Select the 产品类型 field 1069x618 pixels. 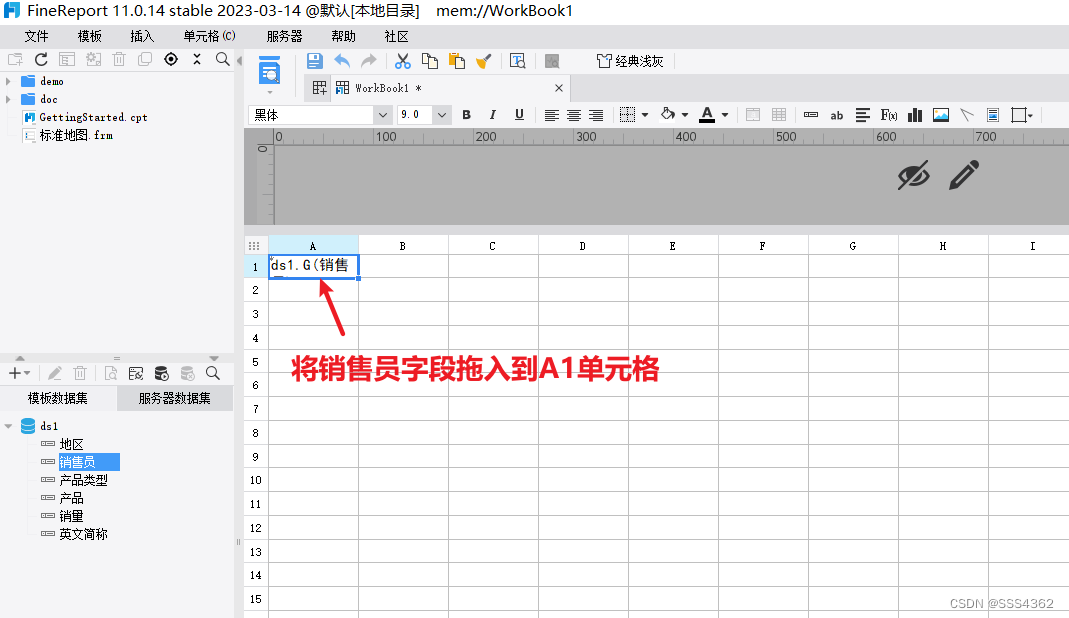click(x=83, y=480)
